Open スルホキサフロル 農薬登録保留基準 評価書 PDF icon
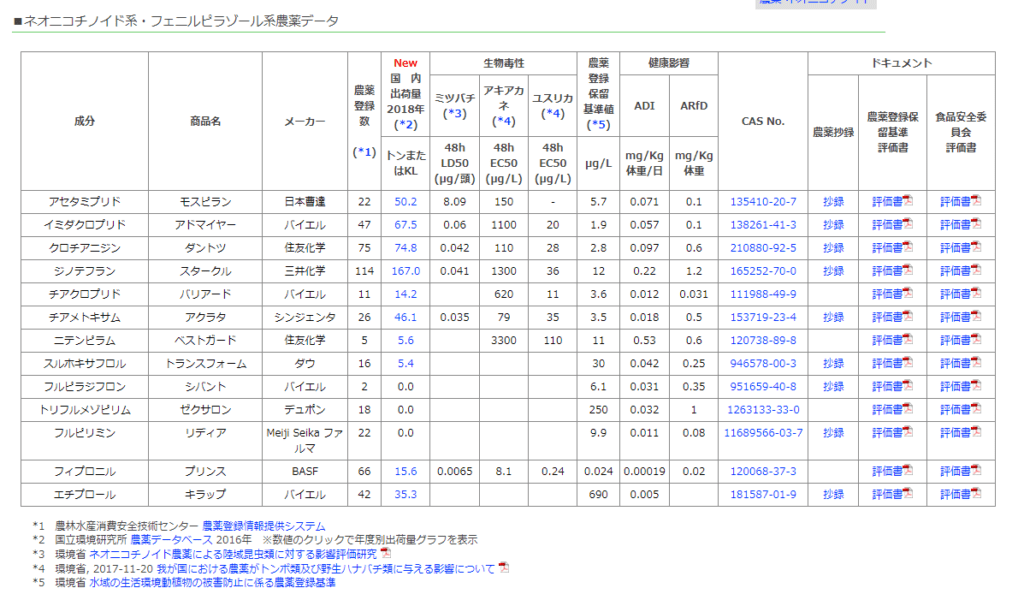 (907, 363)
